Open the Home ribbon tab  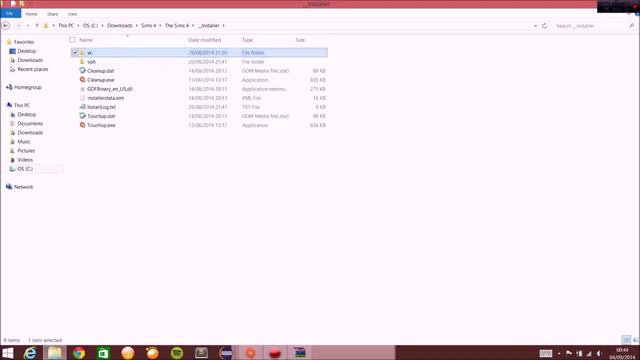tap(31, 14)
